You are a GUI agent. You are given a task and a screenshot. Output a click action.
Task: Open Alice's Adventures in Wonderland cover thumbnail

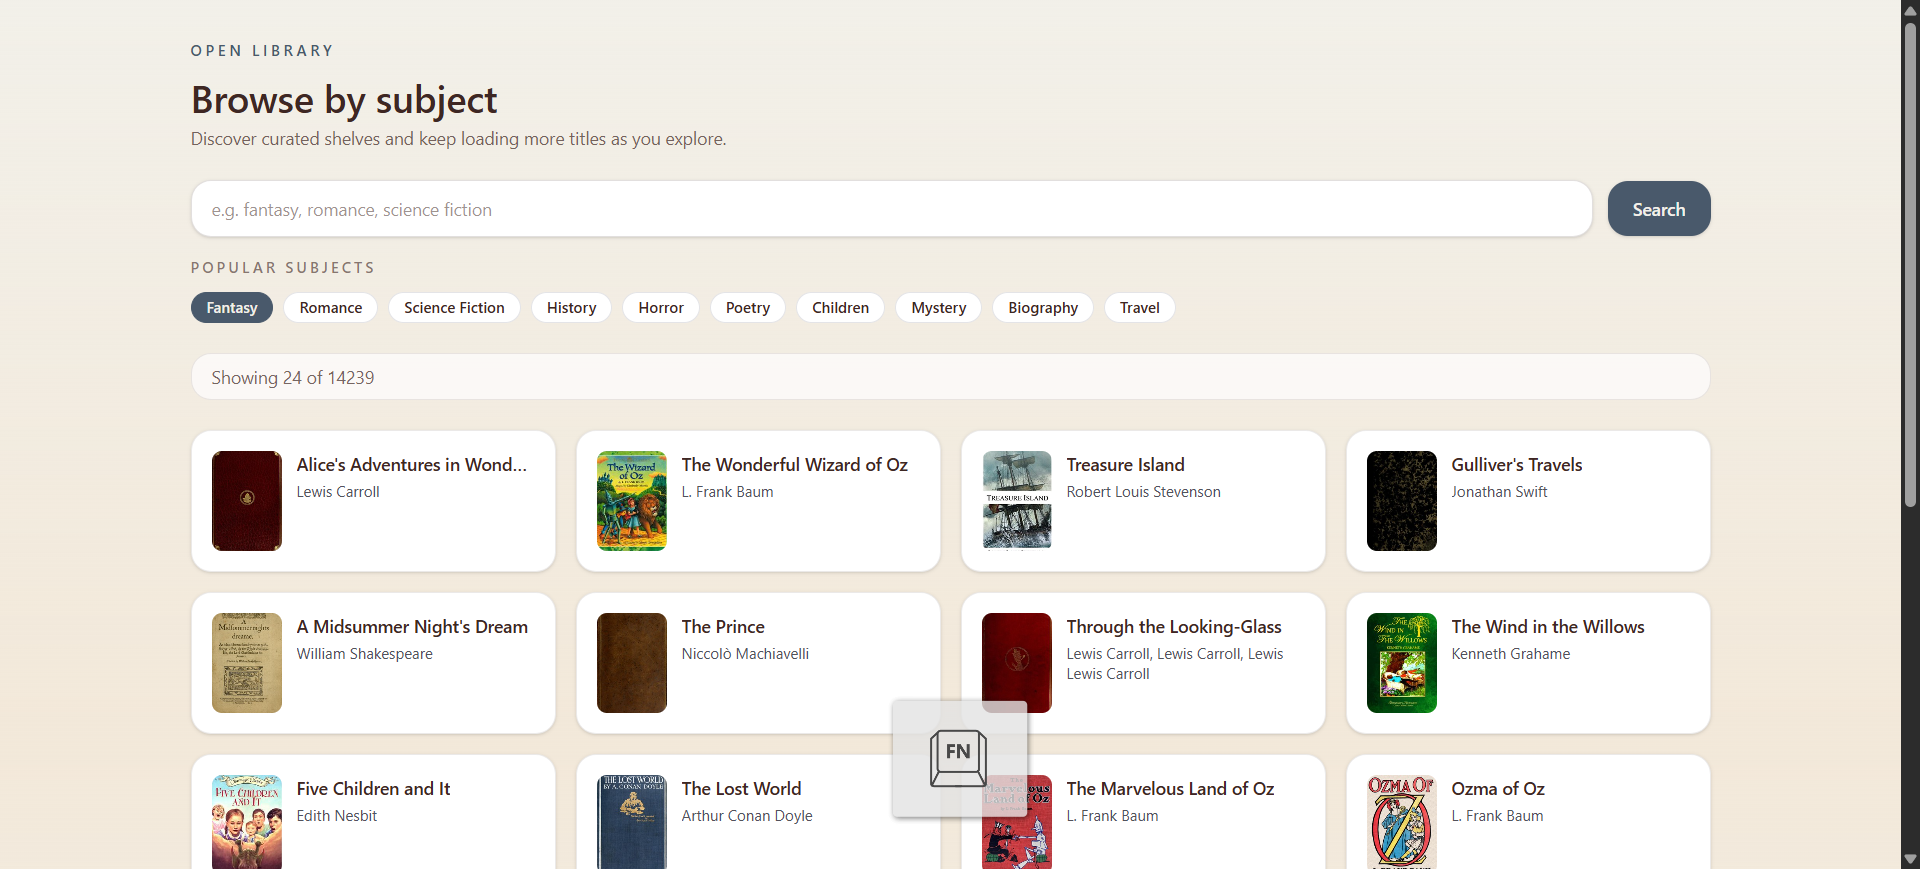click(247, 501)
